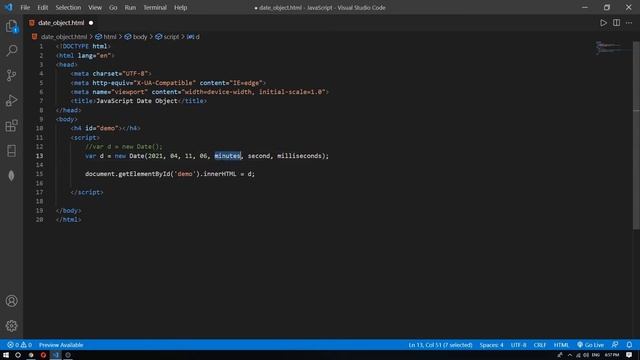Open the Help menu

click(x=180, y=7)
